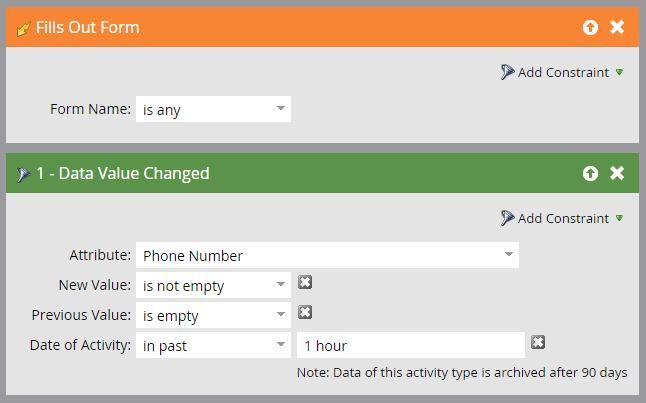Click the Add Constraint arrow in Fills Out Form
Image resolution: width=646 pixels, height=403 pixels.
(x=620, y=72)
